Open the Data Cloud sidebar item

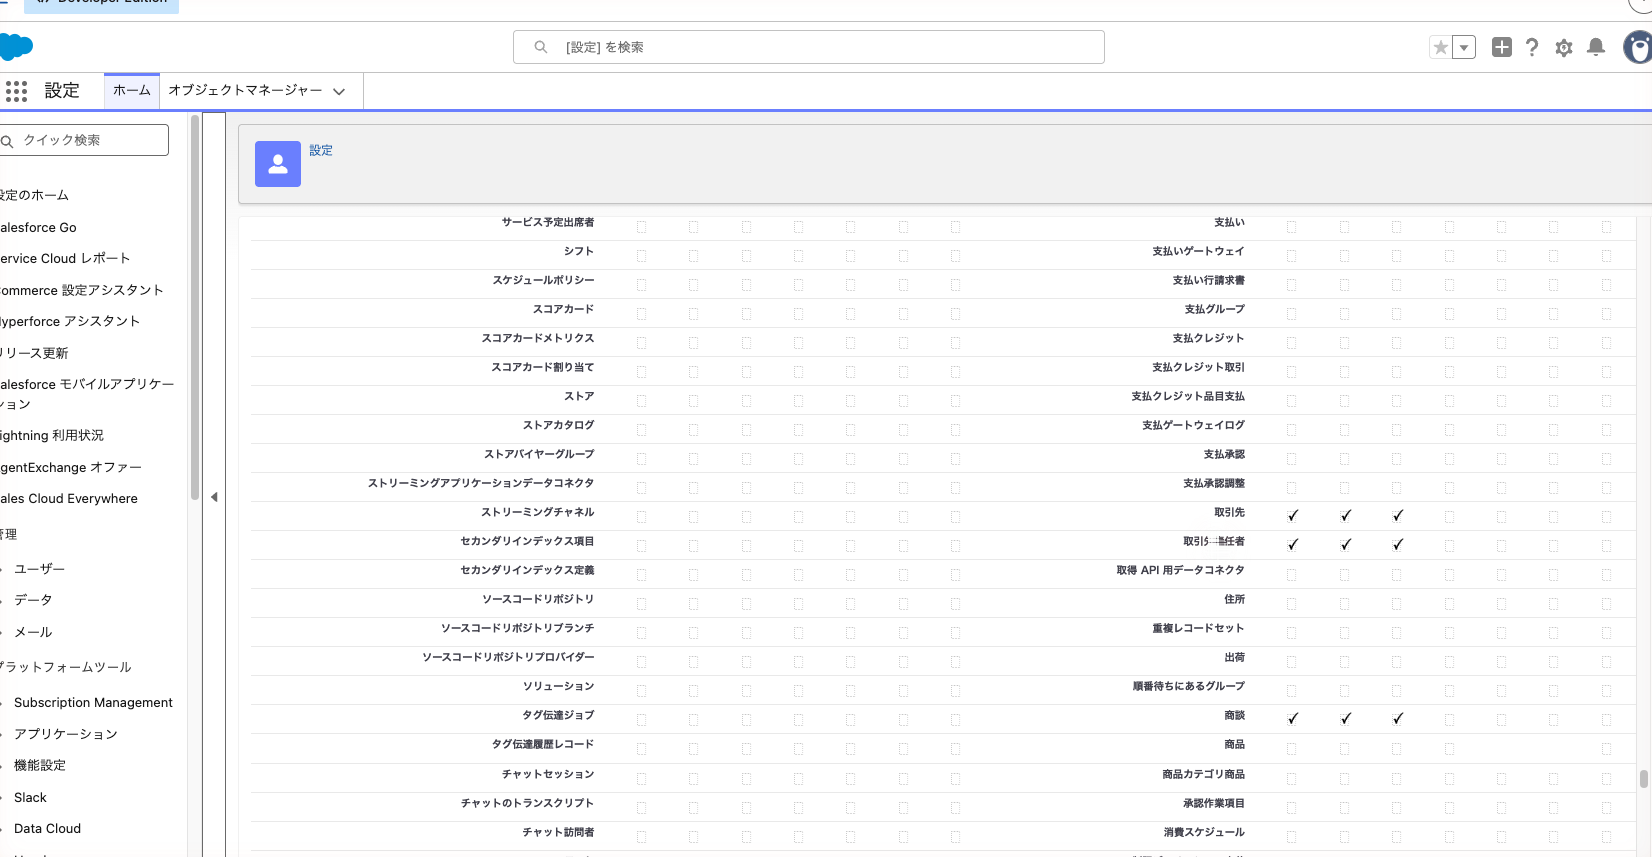(47, 829)
